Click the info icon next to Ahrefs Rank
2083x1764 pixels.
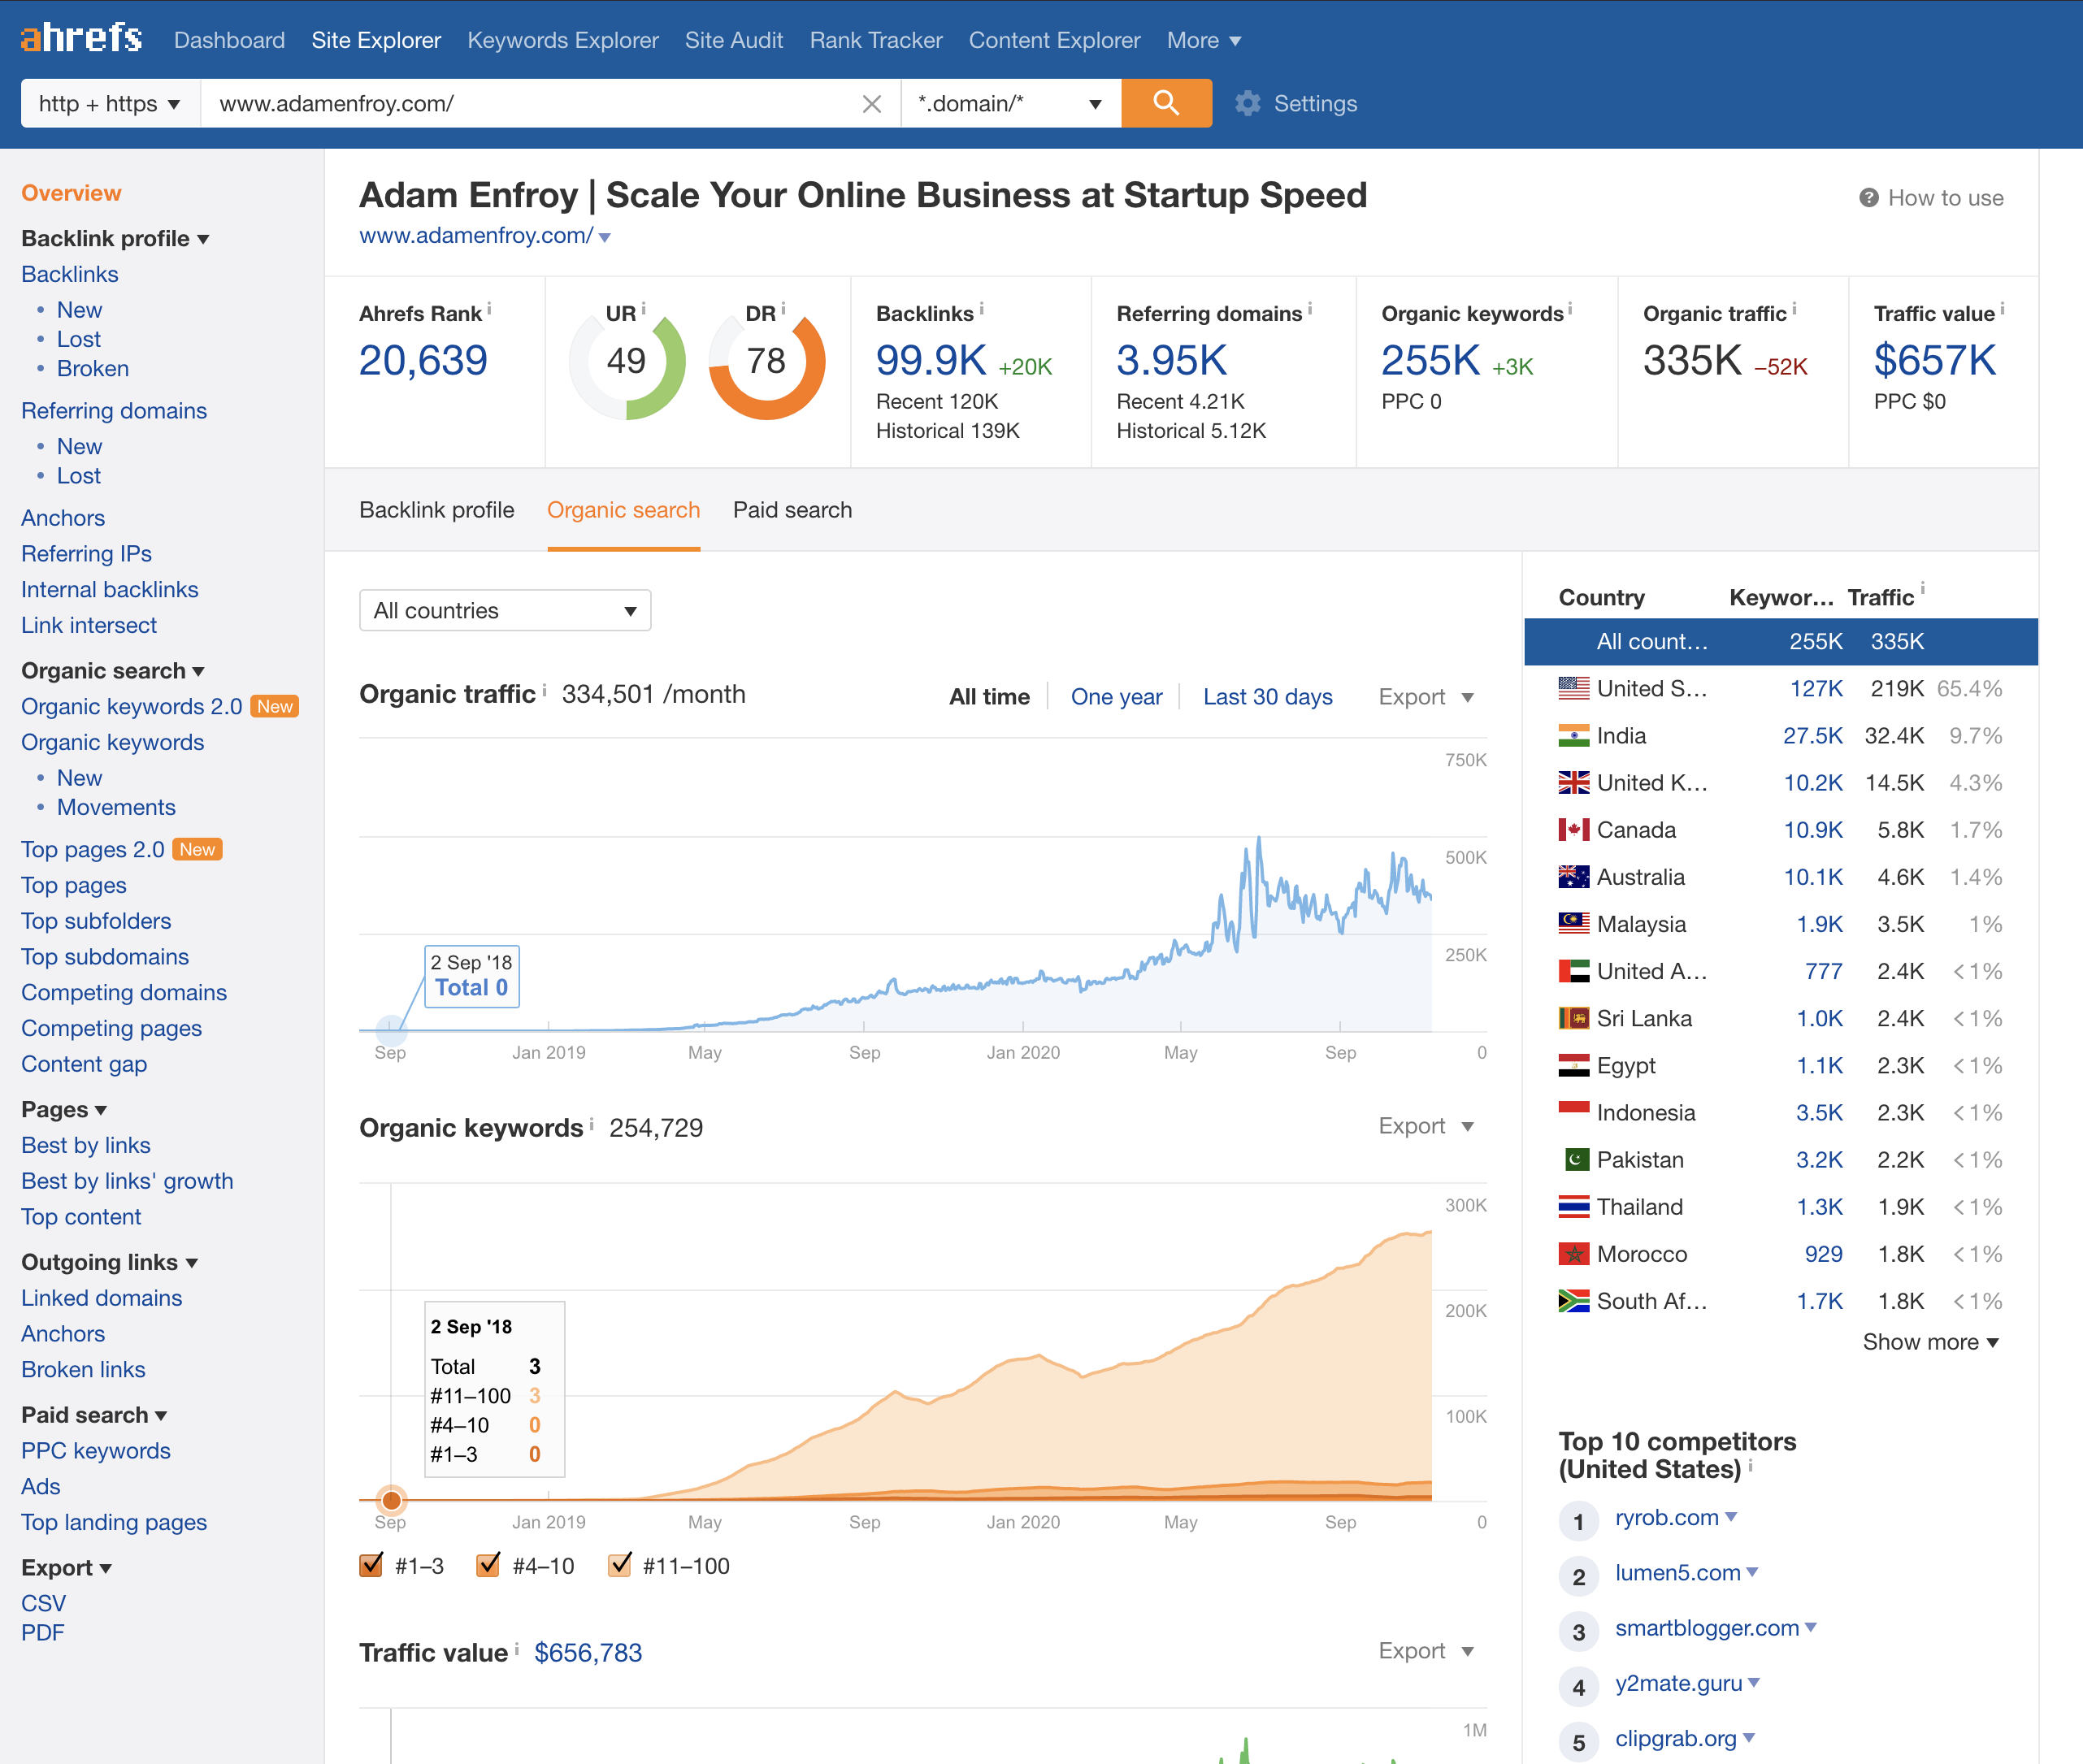tap(489, 309)
